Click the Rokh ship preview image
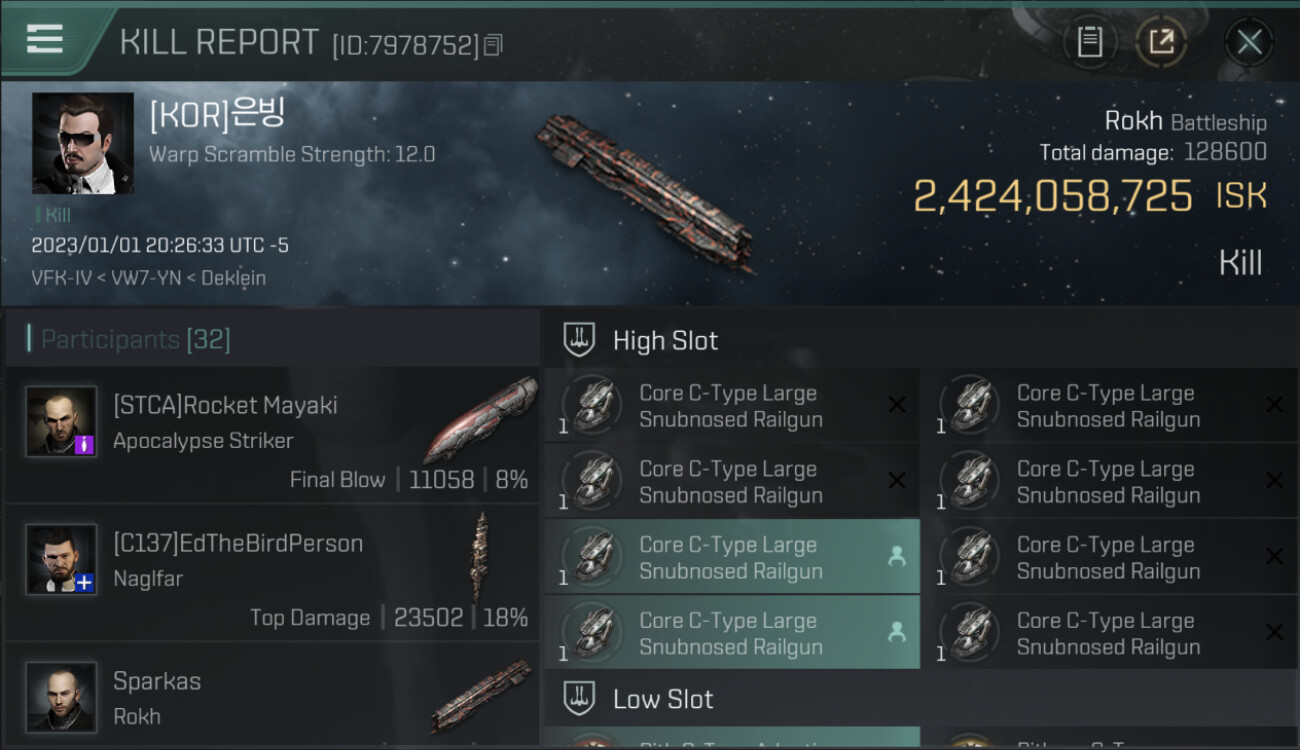 645,190
